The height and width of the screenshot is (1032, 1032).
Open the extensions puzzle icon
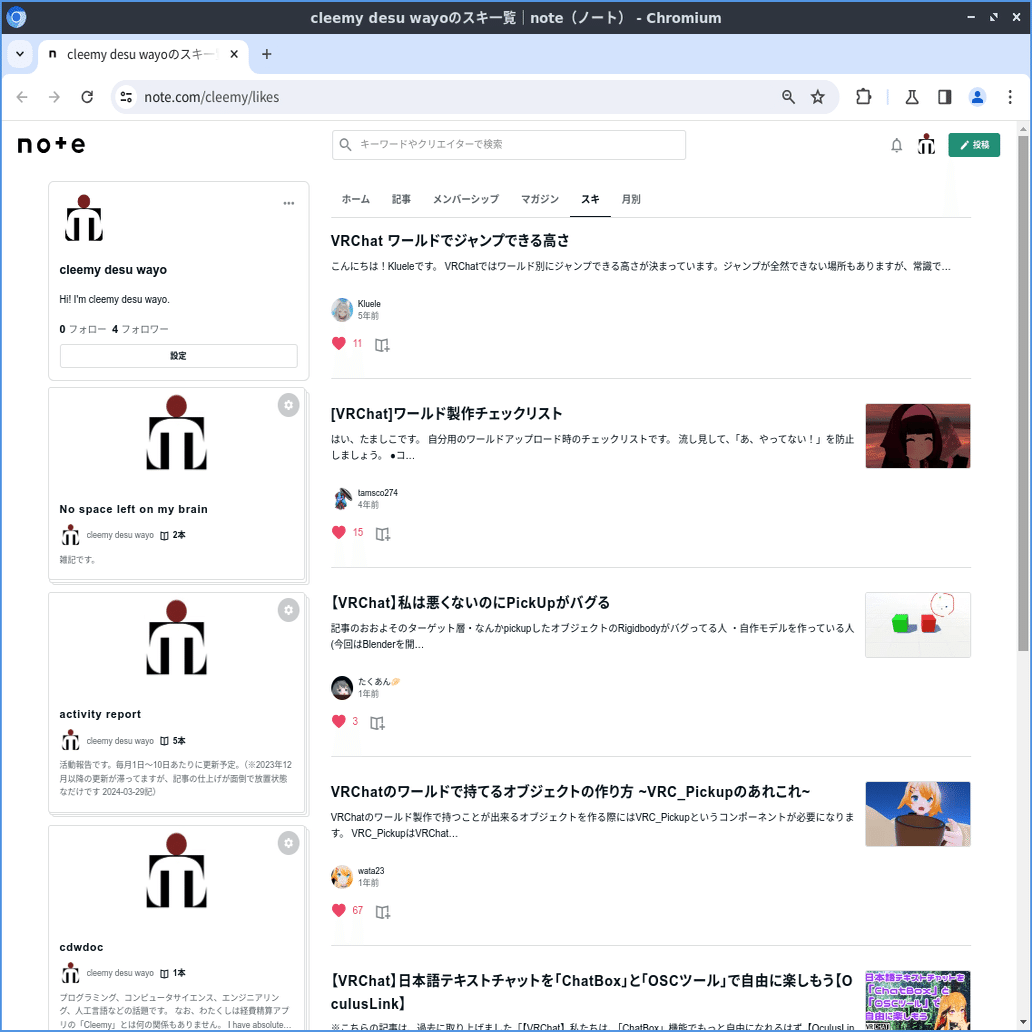click(863, 97)
